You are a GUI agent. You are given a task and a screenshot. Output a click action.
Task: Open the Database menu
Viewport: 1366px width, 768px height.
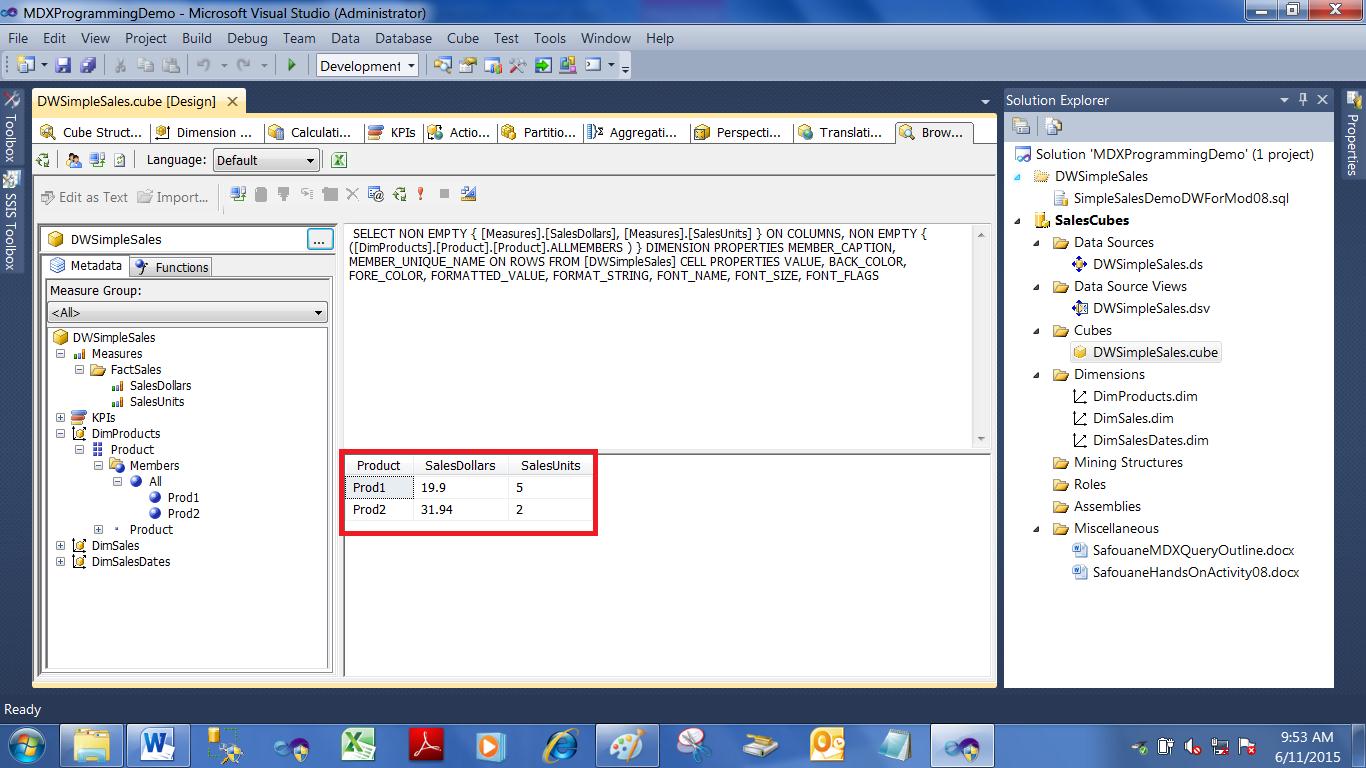tap(404, 38)
